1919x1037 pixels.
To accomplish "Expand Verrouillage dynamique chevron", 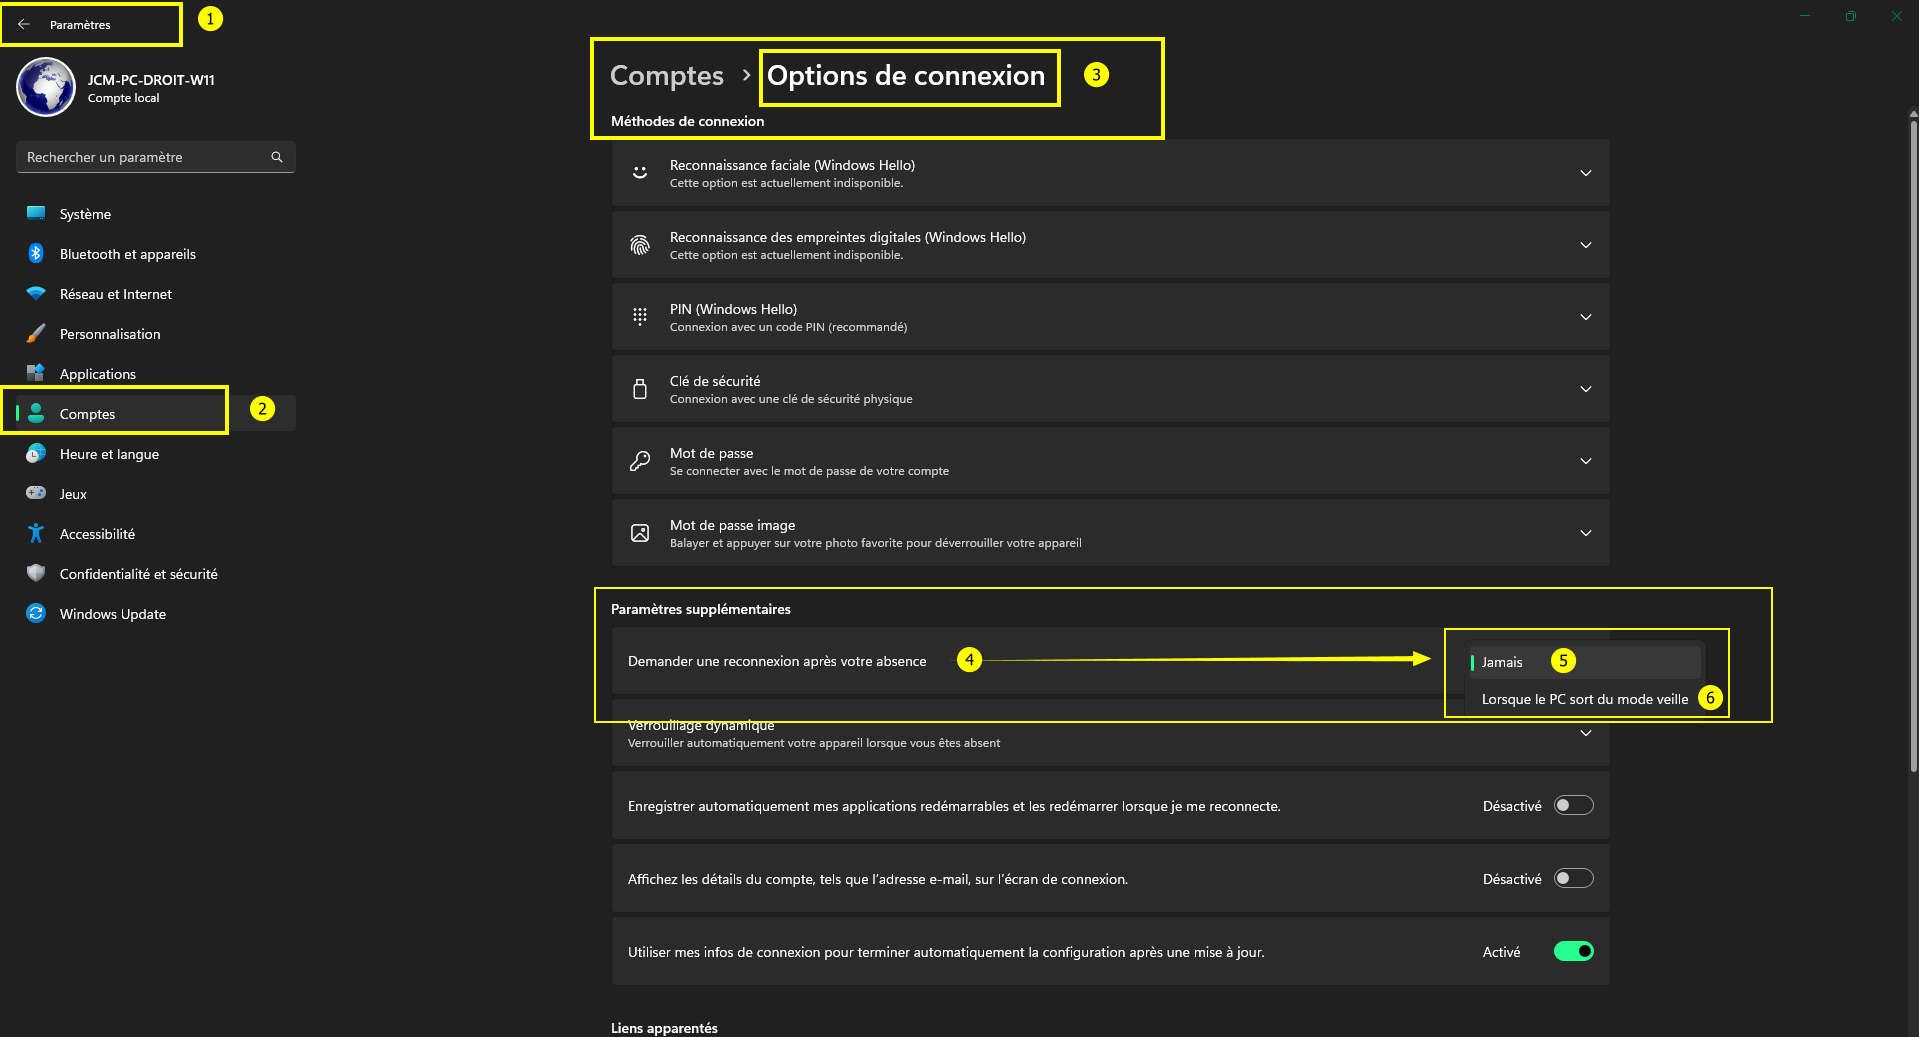I will coord(1586,733).
